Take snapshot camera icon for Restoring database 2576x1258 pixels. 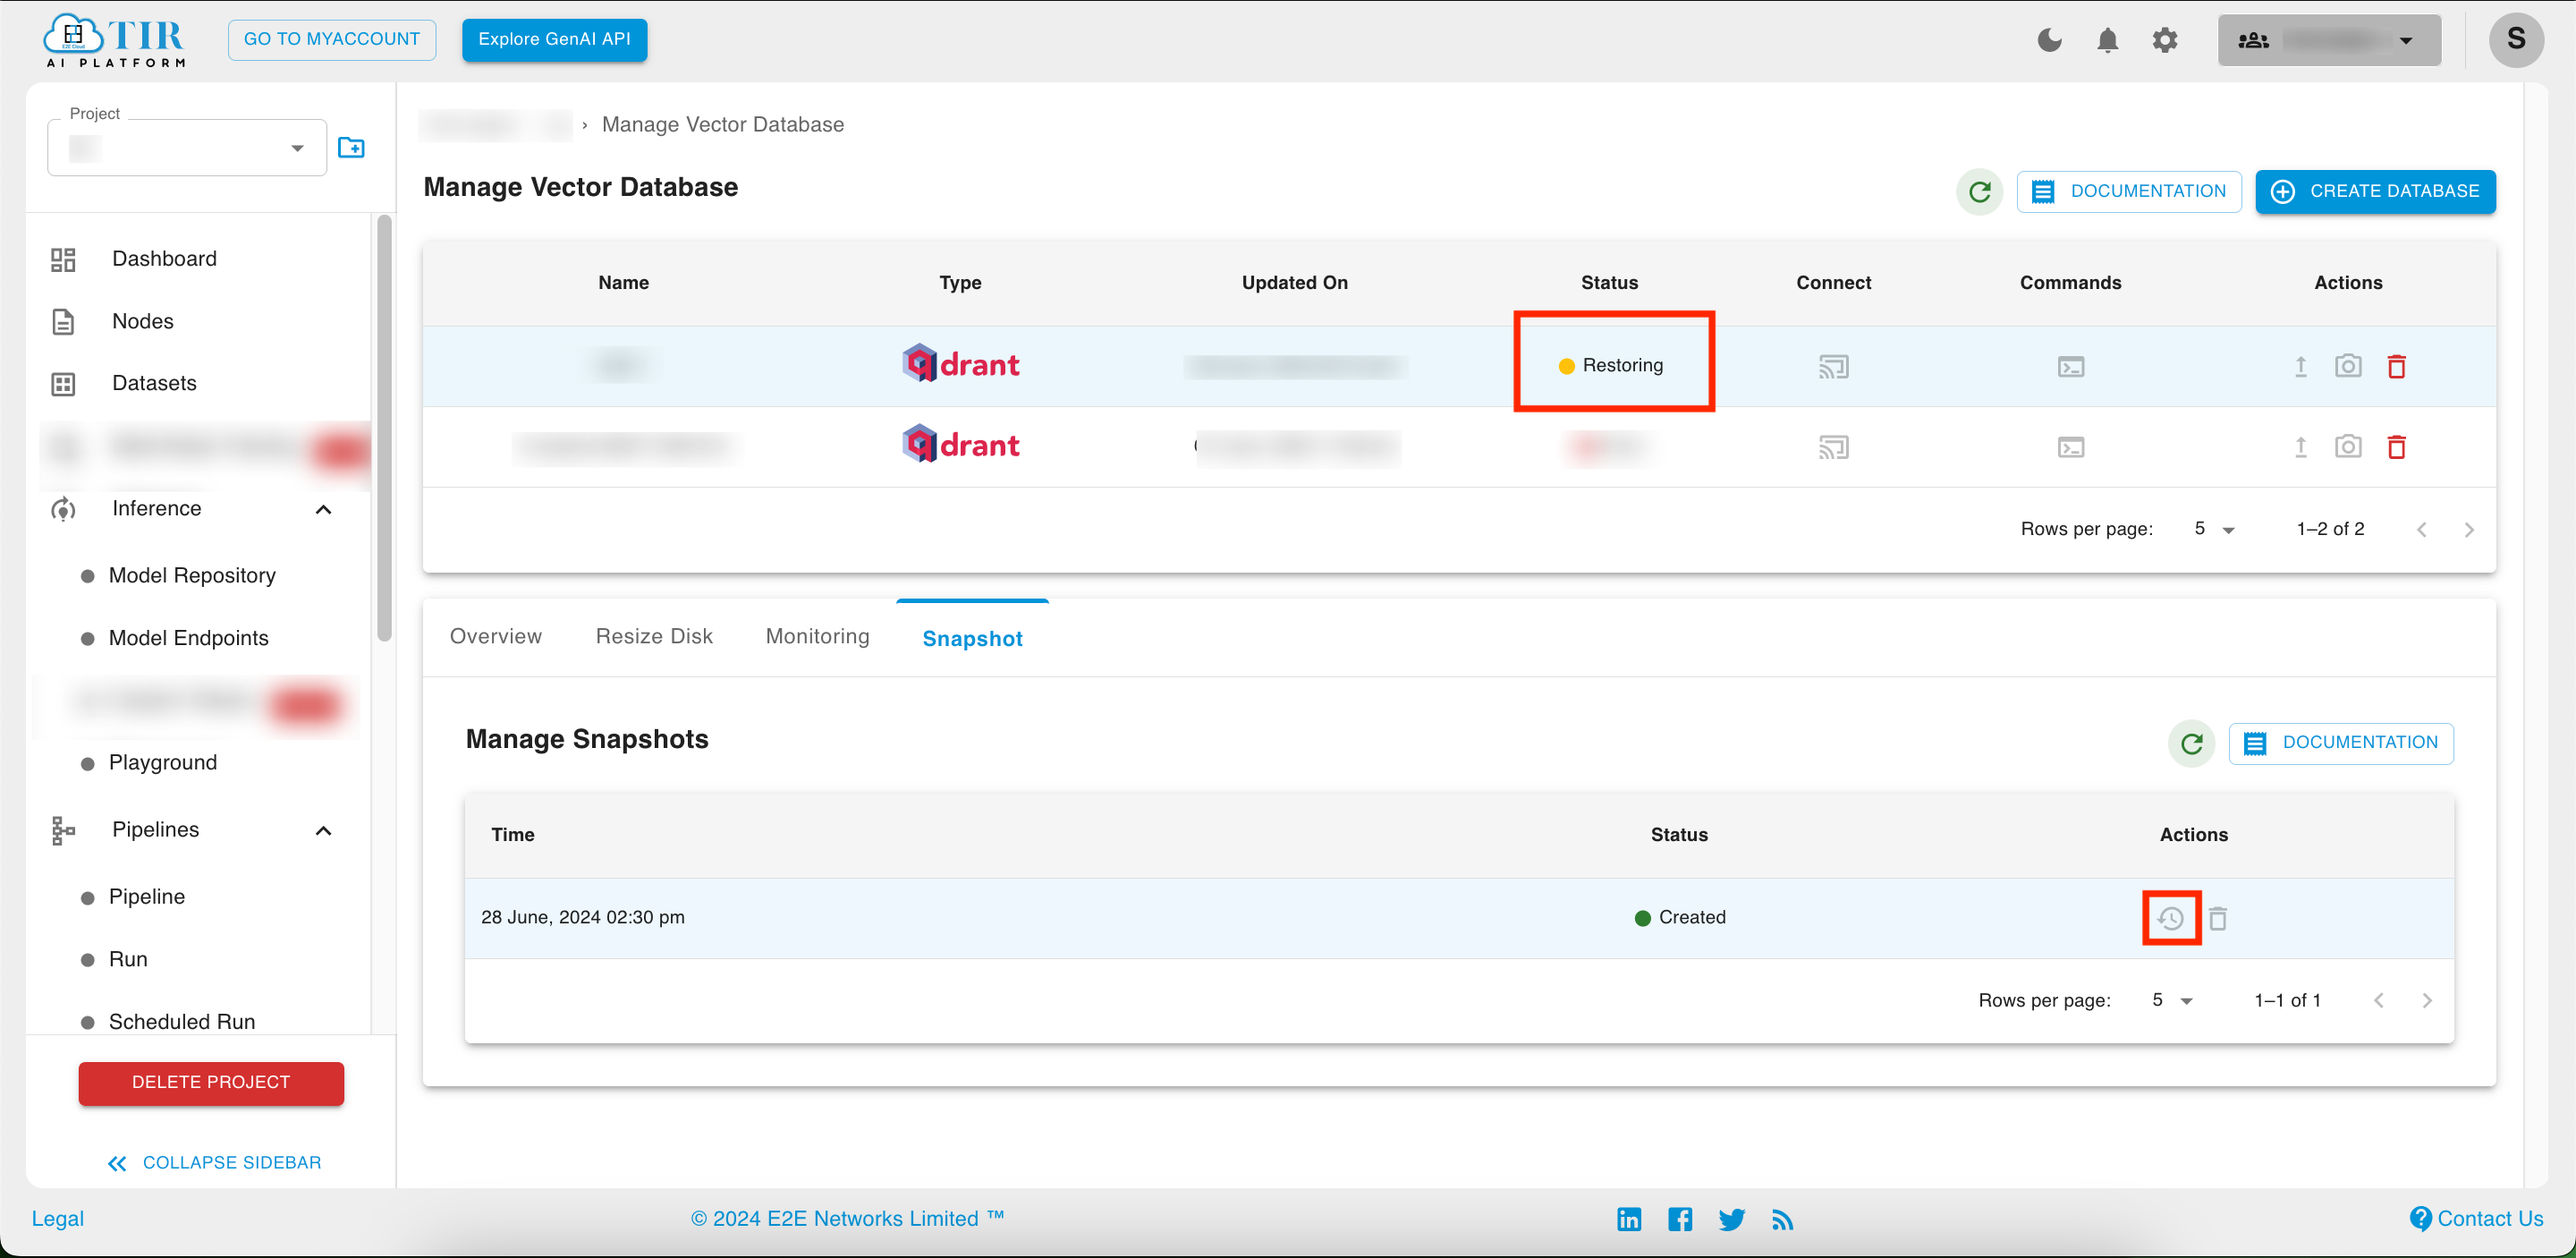pos(2347,366)
